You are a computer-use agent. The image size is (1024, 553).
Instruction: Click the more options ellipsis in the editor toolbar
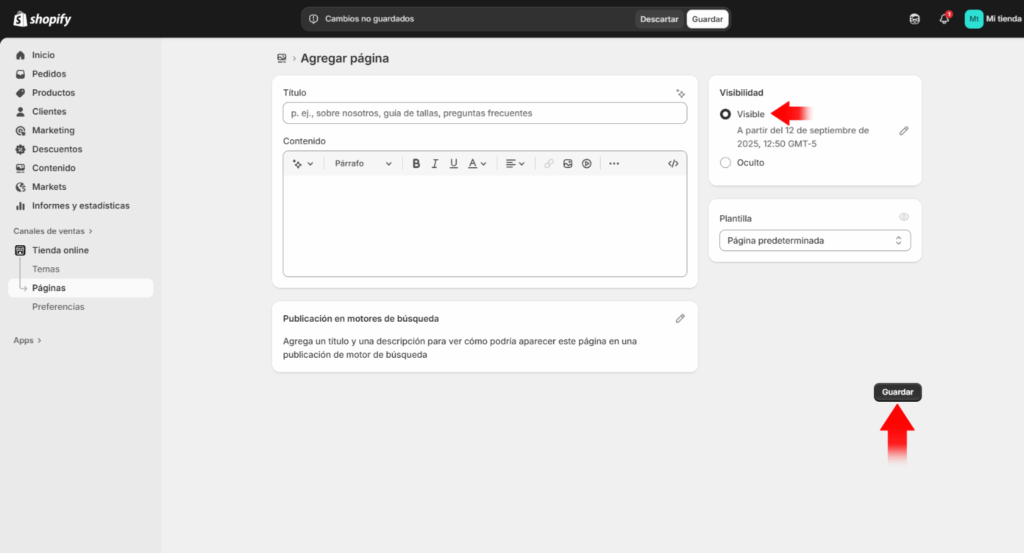tap(614, 163)
